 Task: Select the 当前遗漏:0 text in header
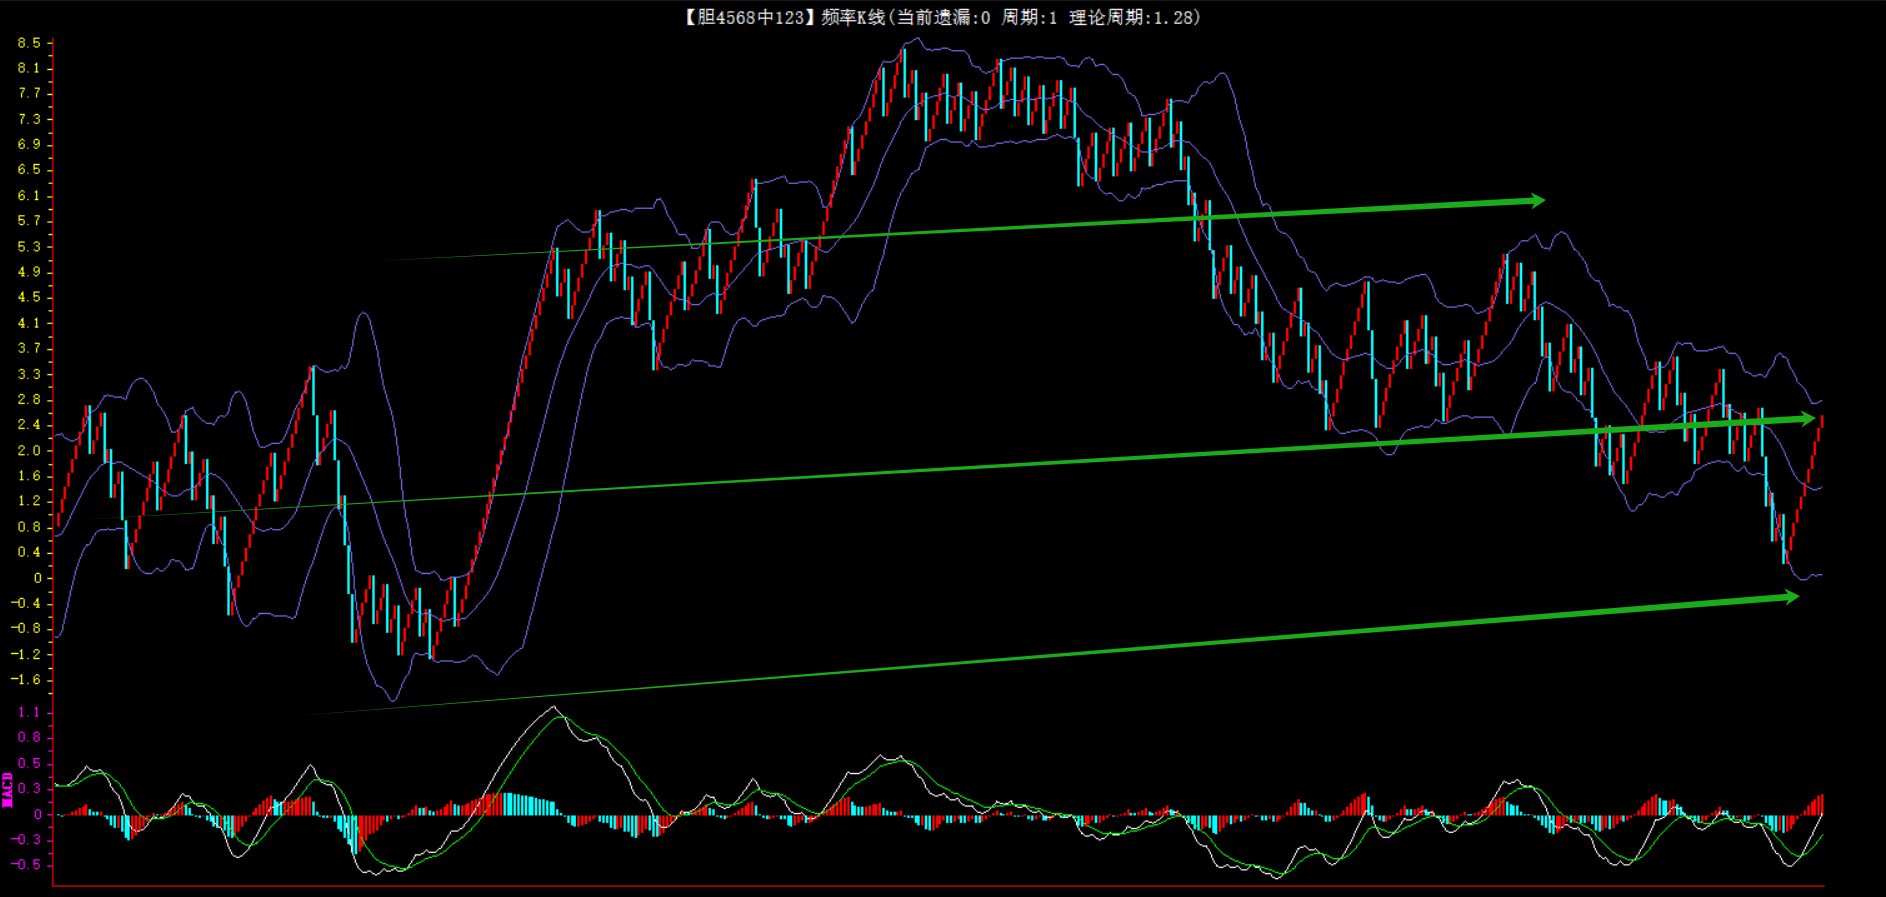point(942,17)
